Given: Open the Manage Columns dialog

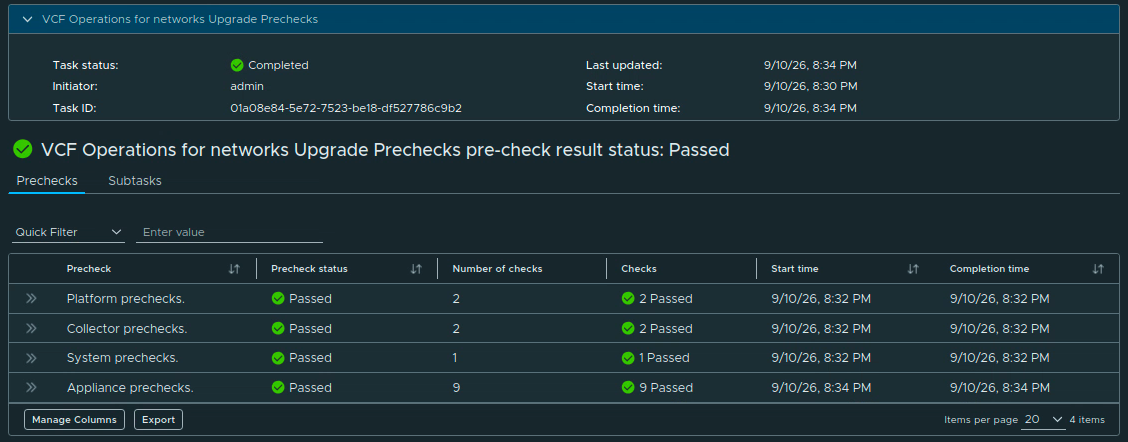Looking at the screenshot, I should tap(74, 420).
